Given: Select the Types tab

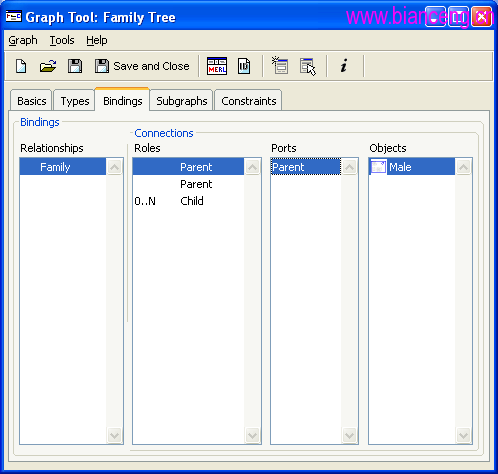Looking at the screenshot, I should coord(75,101).
